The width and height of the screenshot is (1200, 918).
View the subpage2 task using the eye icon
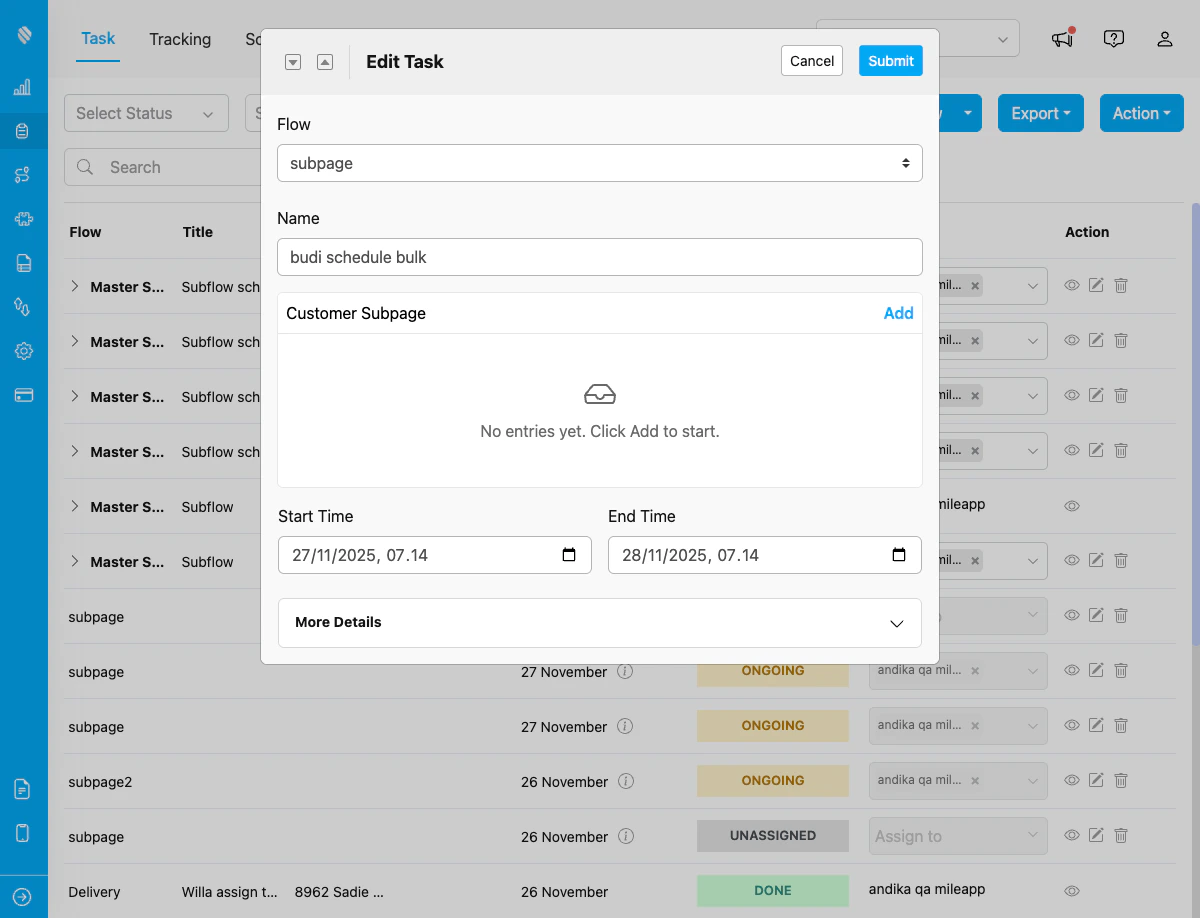click(x=1072, y=781)
